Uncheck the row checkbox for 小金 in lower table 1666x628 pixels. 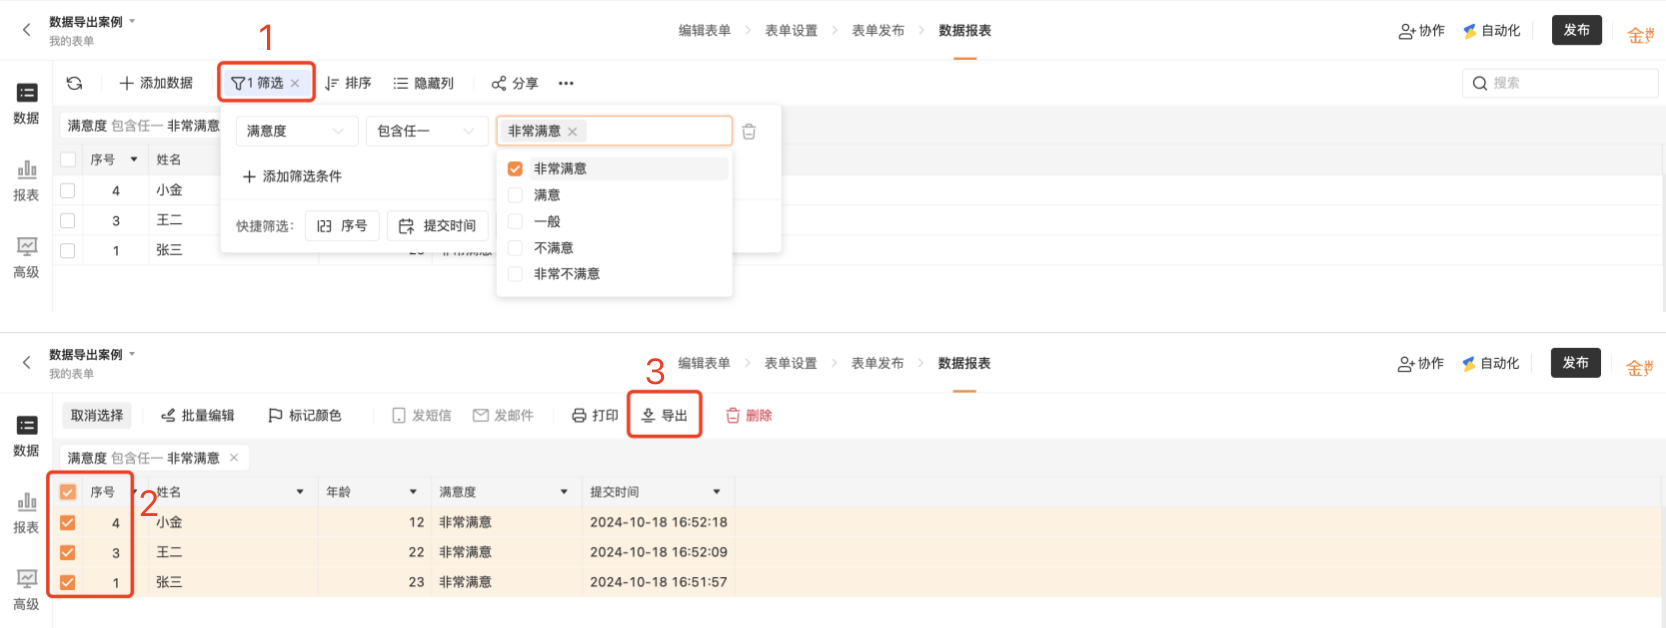click(68, 522)
